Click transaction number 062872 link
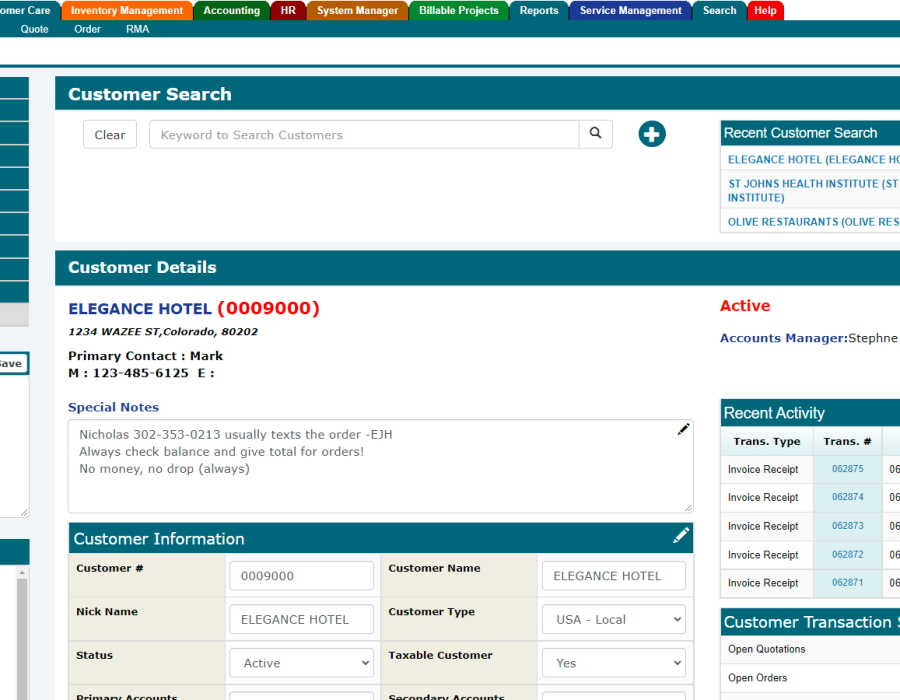The height and width of the screenshot is (700, 900). point(847,555)
